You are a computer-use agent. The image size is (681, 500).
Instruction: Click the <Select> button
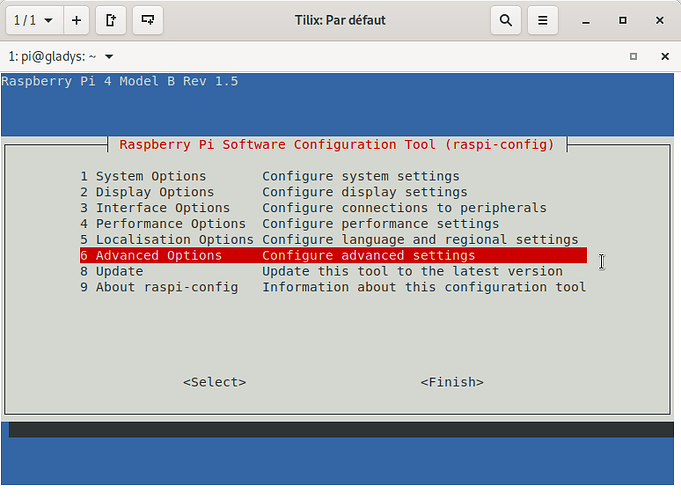tap(215, 382)
